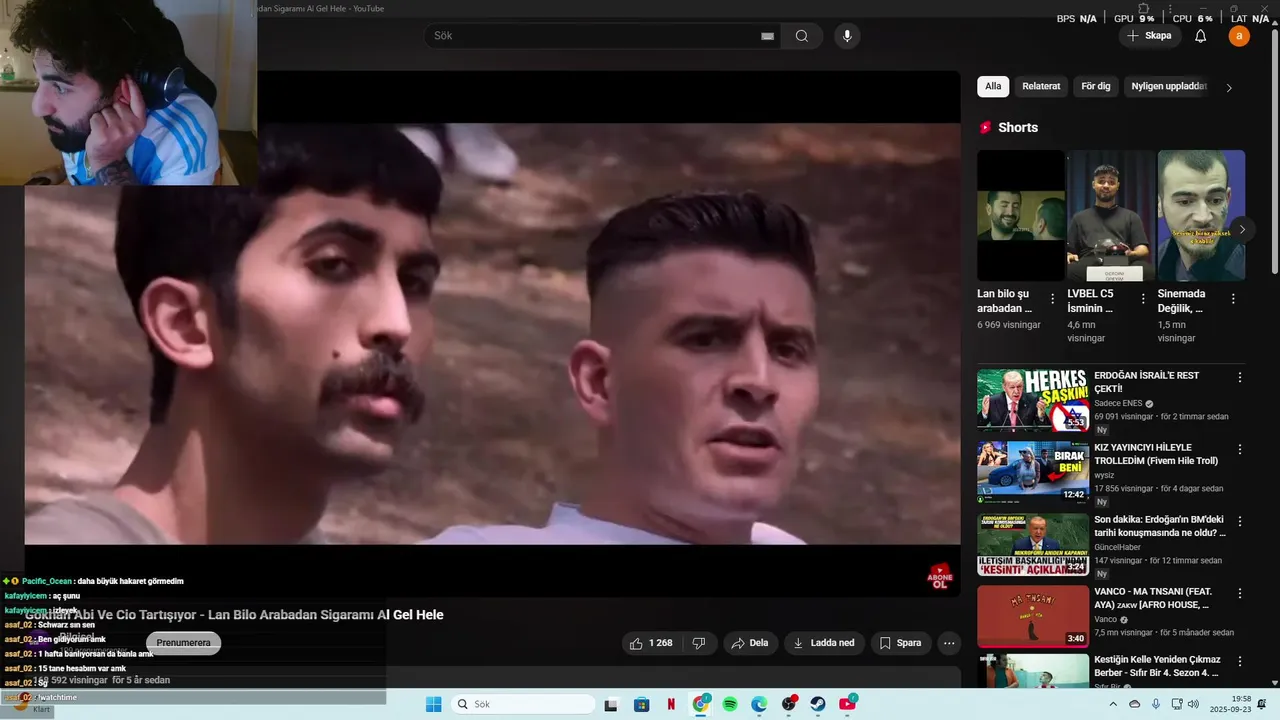1280x720 pixels.
Task: Select the 'Nyligen uppladdat' filter chip
Action: click(1169, 87)
